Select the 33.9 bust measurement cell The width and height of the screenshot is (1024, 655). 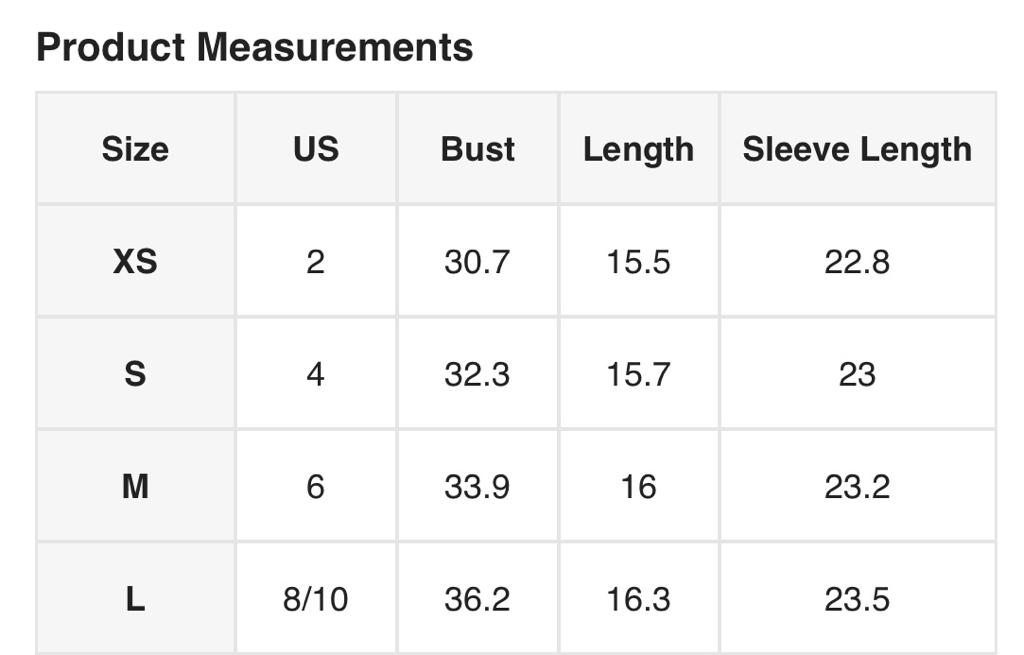[x=478, y=487]
